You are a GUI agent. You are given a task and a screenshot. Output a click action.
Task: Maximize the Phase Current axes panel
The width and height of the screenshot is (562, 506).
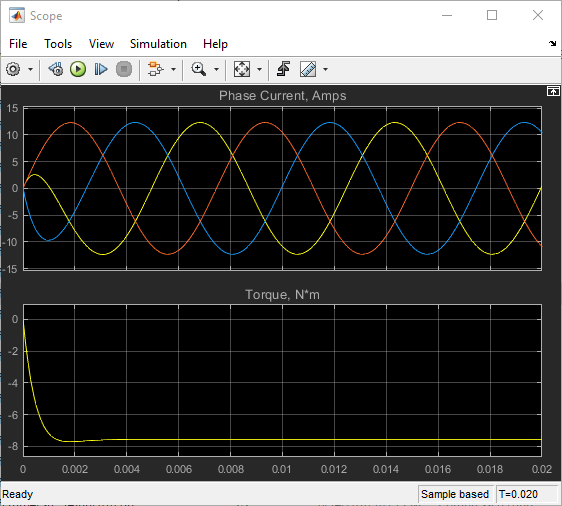[553, 92]
